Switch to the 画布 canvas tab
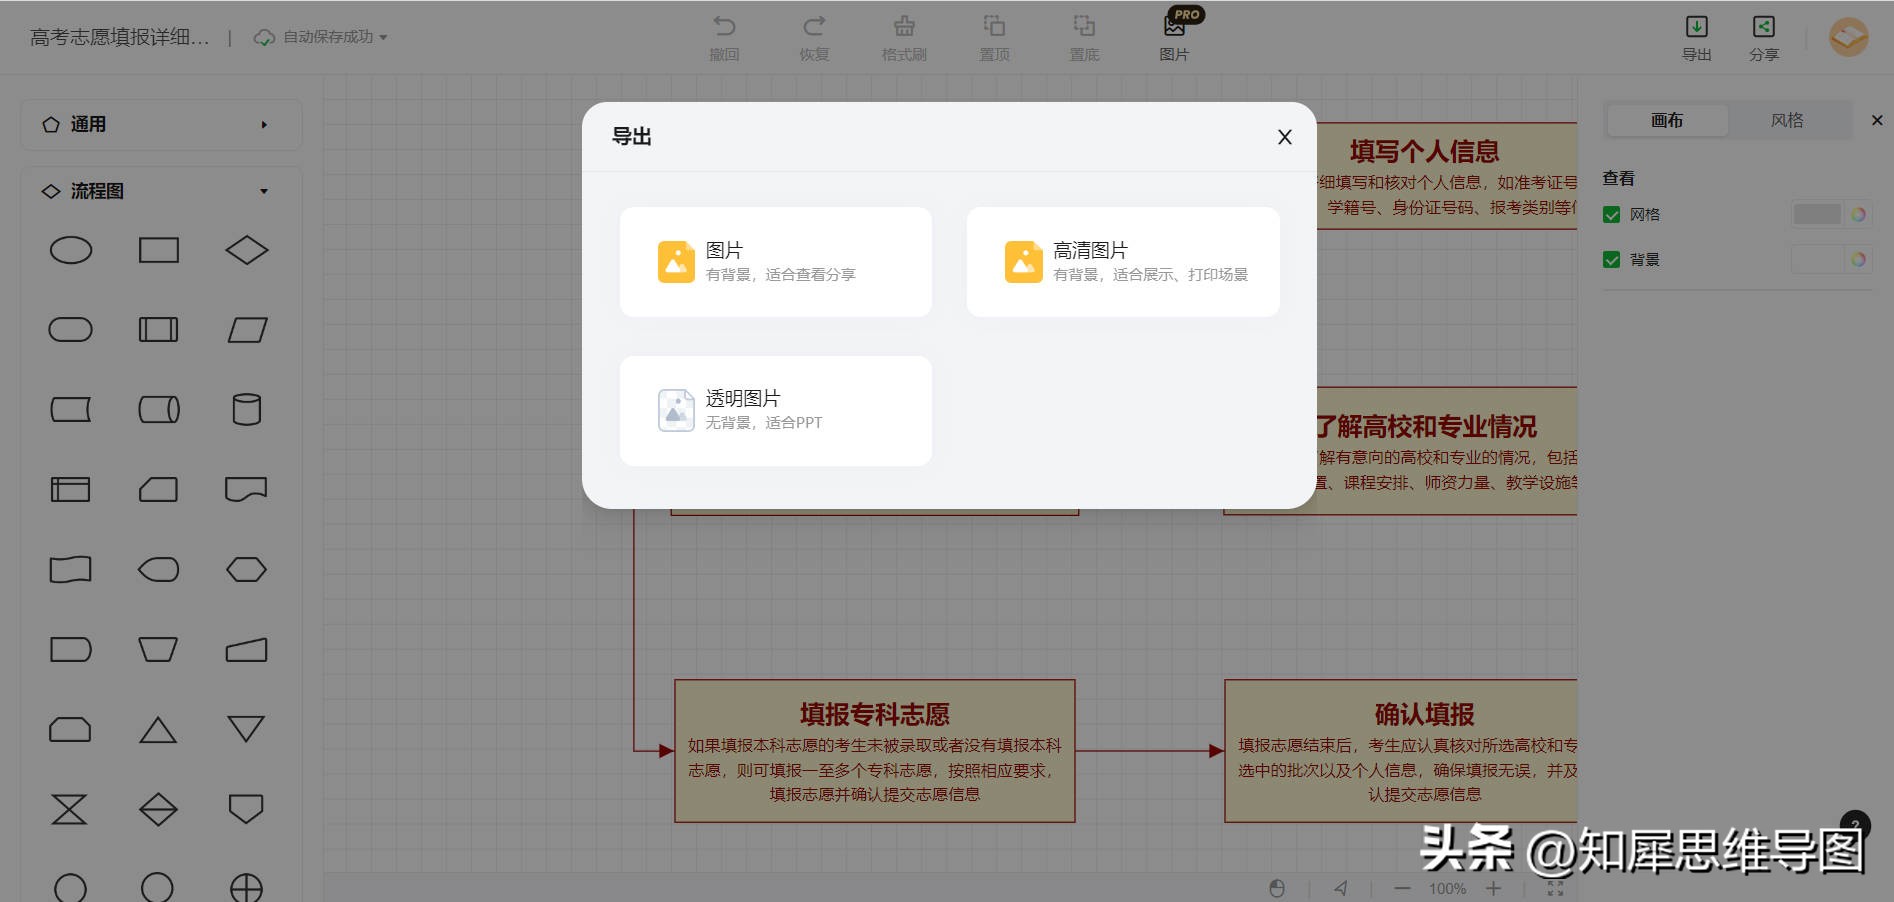 [x=1666, y=119]
